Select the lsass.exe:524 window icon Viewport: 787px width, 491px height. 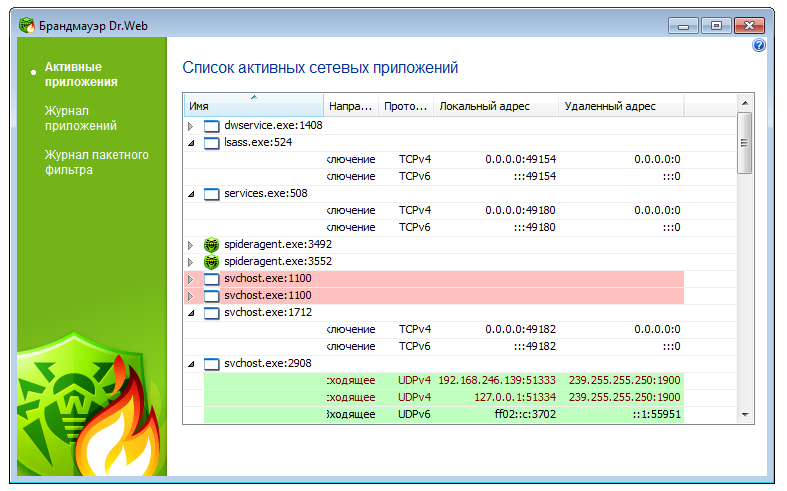pos(211,143)
